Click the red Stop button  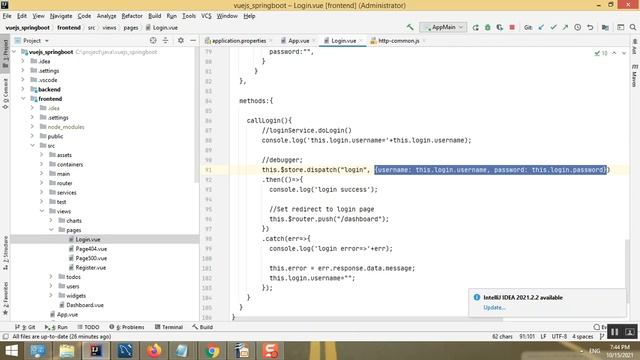[512, 27]
